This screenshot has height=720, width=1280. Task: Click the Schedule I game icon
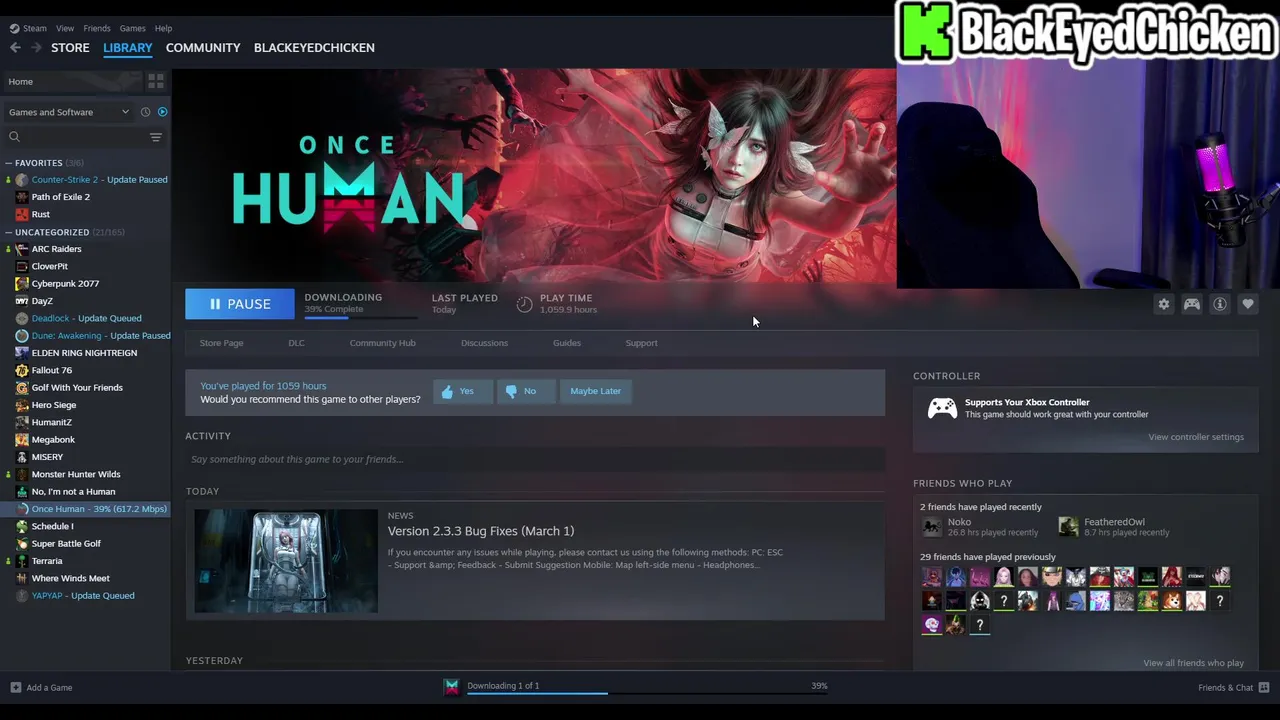[x=22, y=526]
